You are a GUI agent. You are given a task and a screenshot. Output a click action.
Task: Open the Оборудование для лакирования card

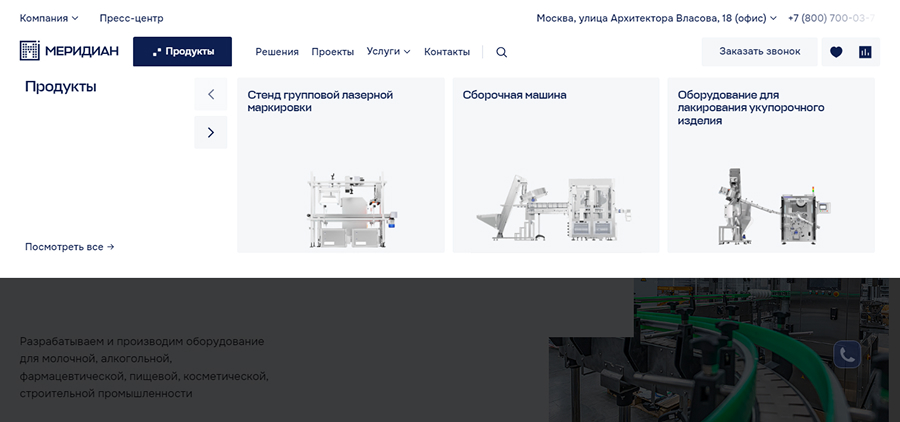pyautogui.click(x=771, y=165)
